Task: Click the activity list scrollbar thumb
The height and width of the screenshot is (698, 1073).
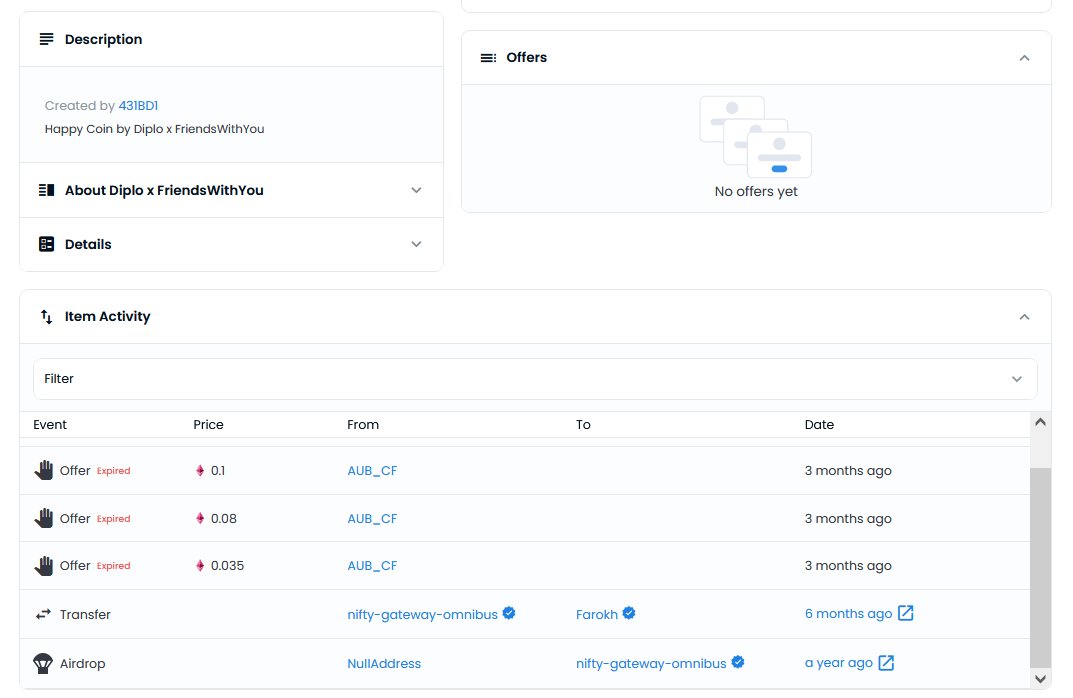Action: point(1040,567)
